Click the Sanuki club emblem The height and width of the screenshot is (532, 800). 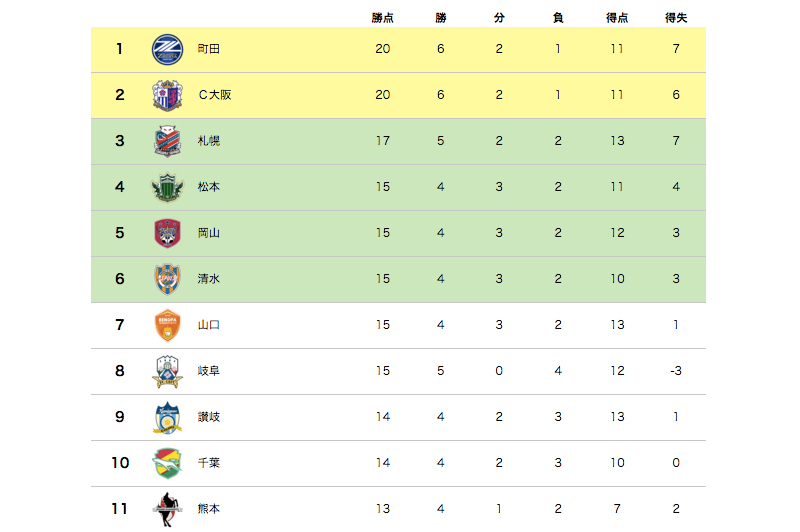(167, 417)
